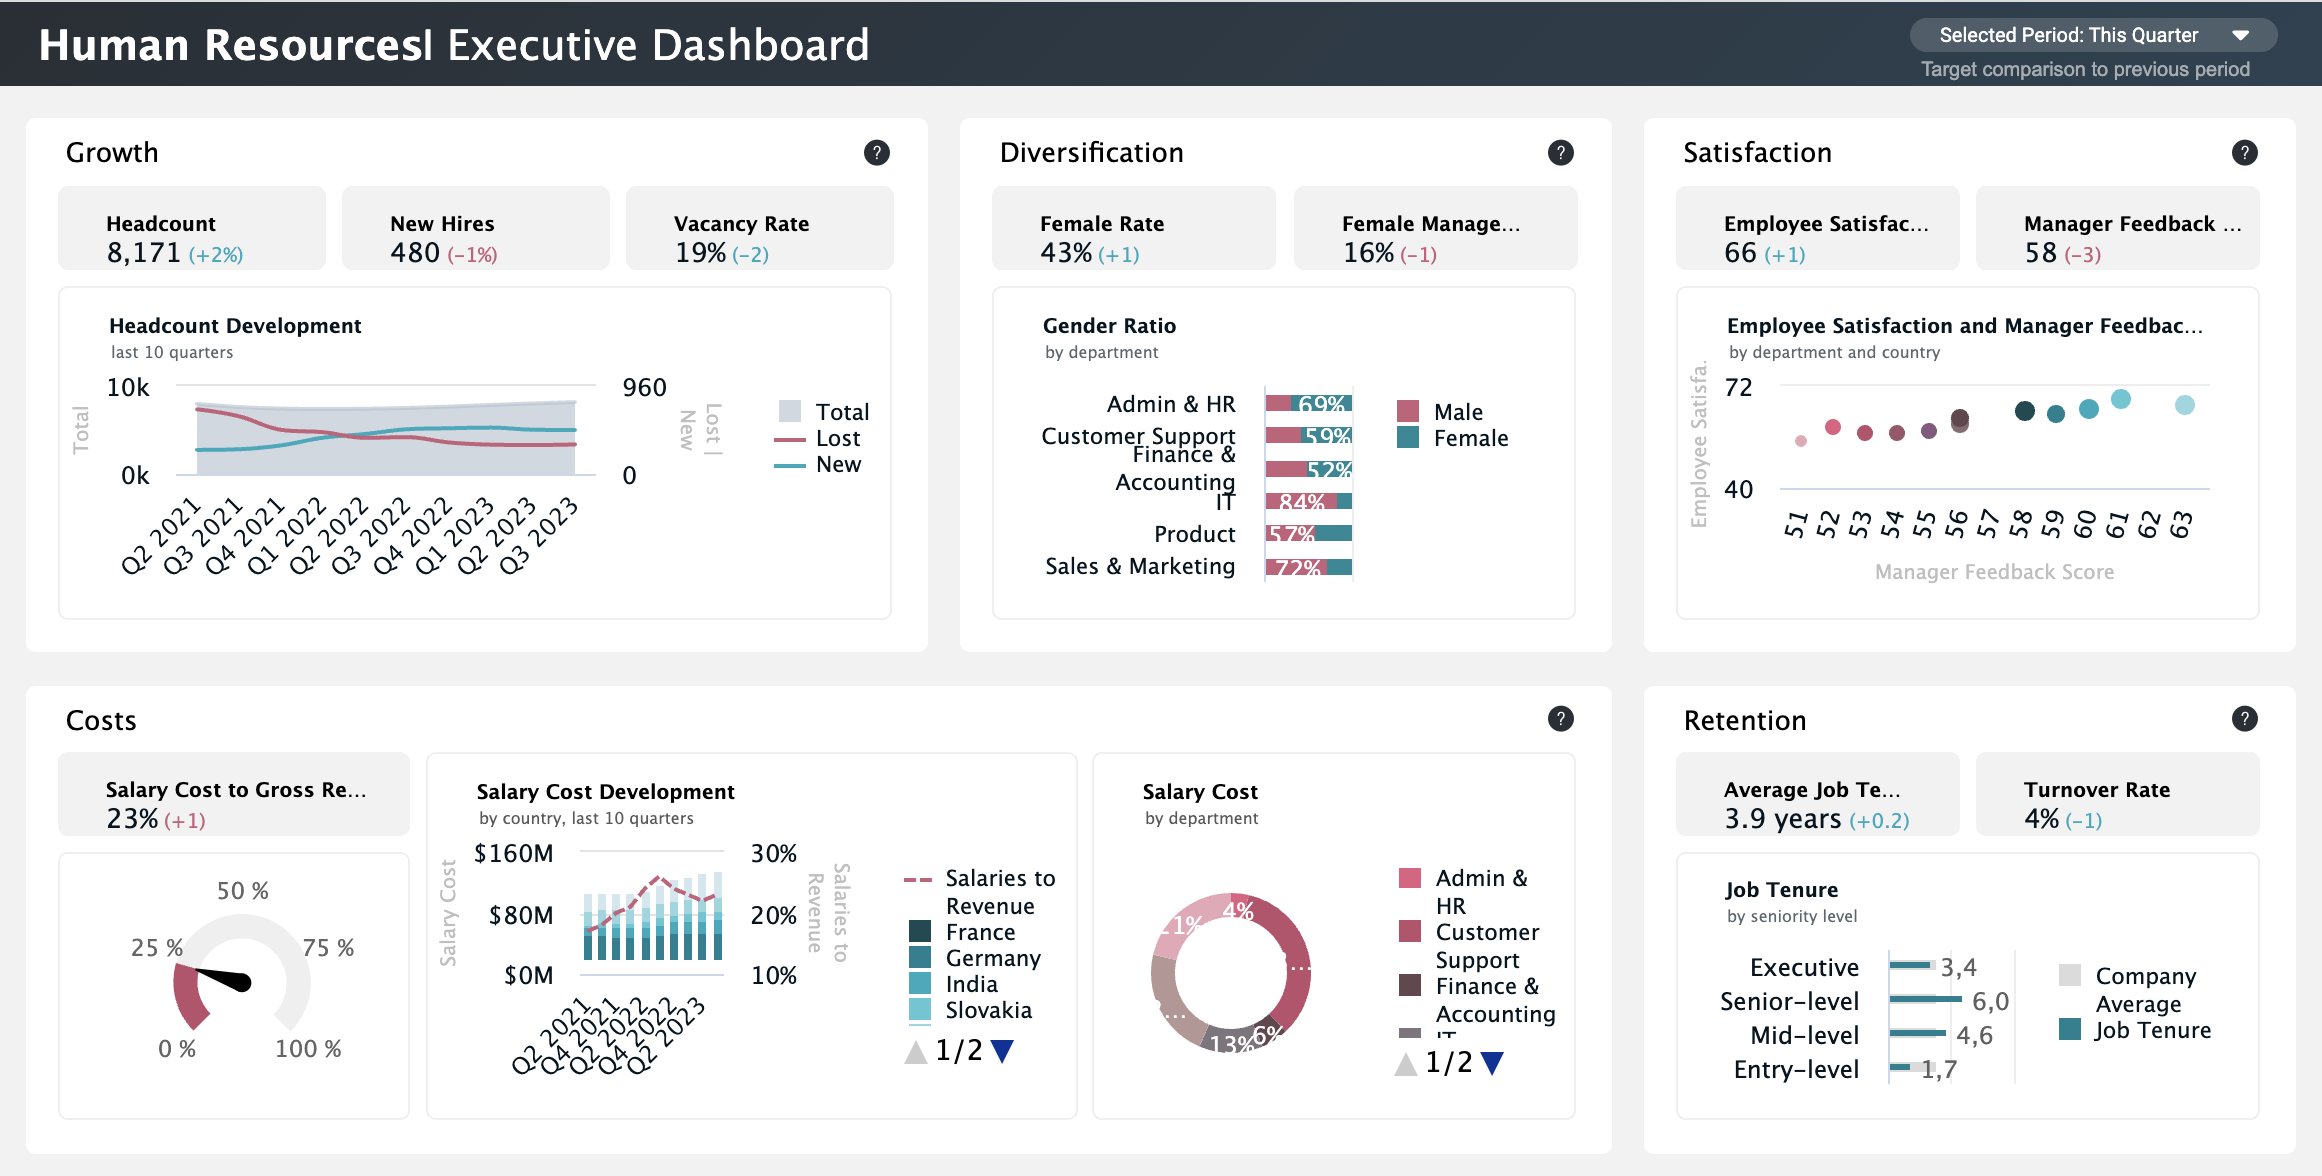
Task: Click the previous-page arrow in Salary Cost department legend
Action: pos(1404,1062)
